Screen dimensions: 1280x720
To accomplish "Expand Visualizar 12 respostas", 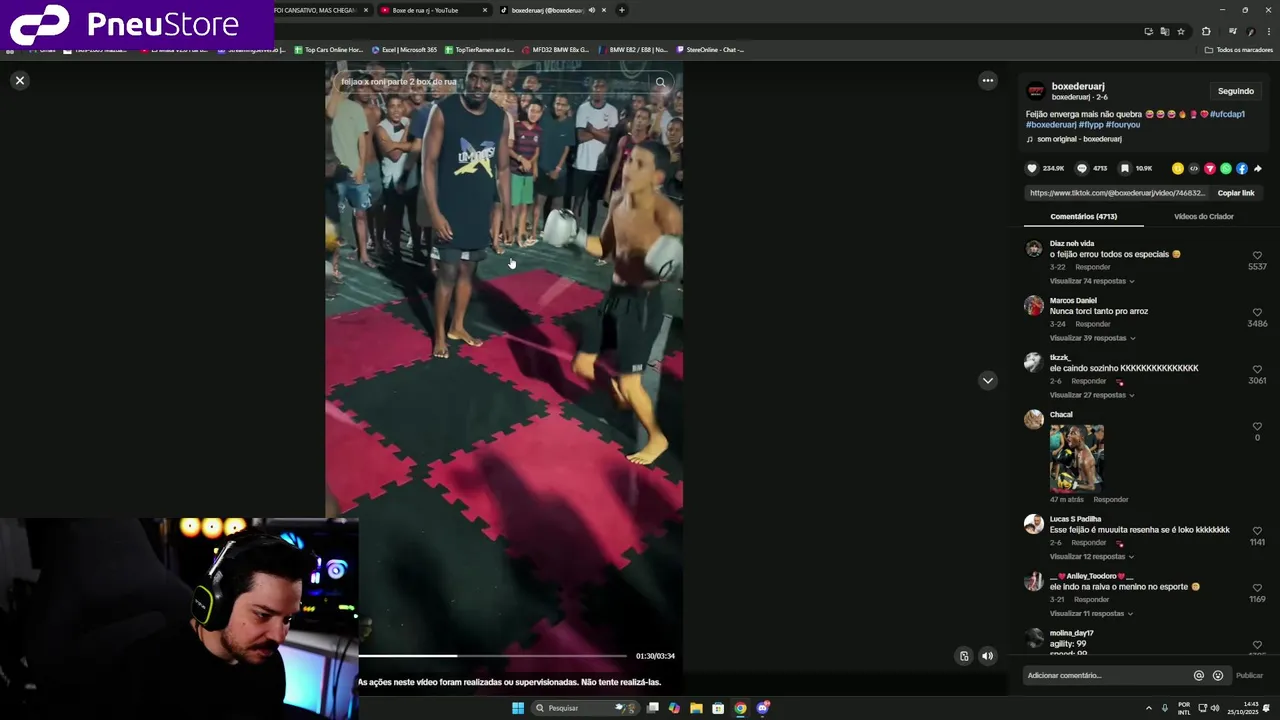I will coord(1091,556).
